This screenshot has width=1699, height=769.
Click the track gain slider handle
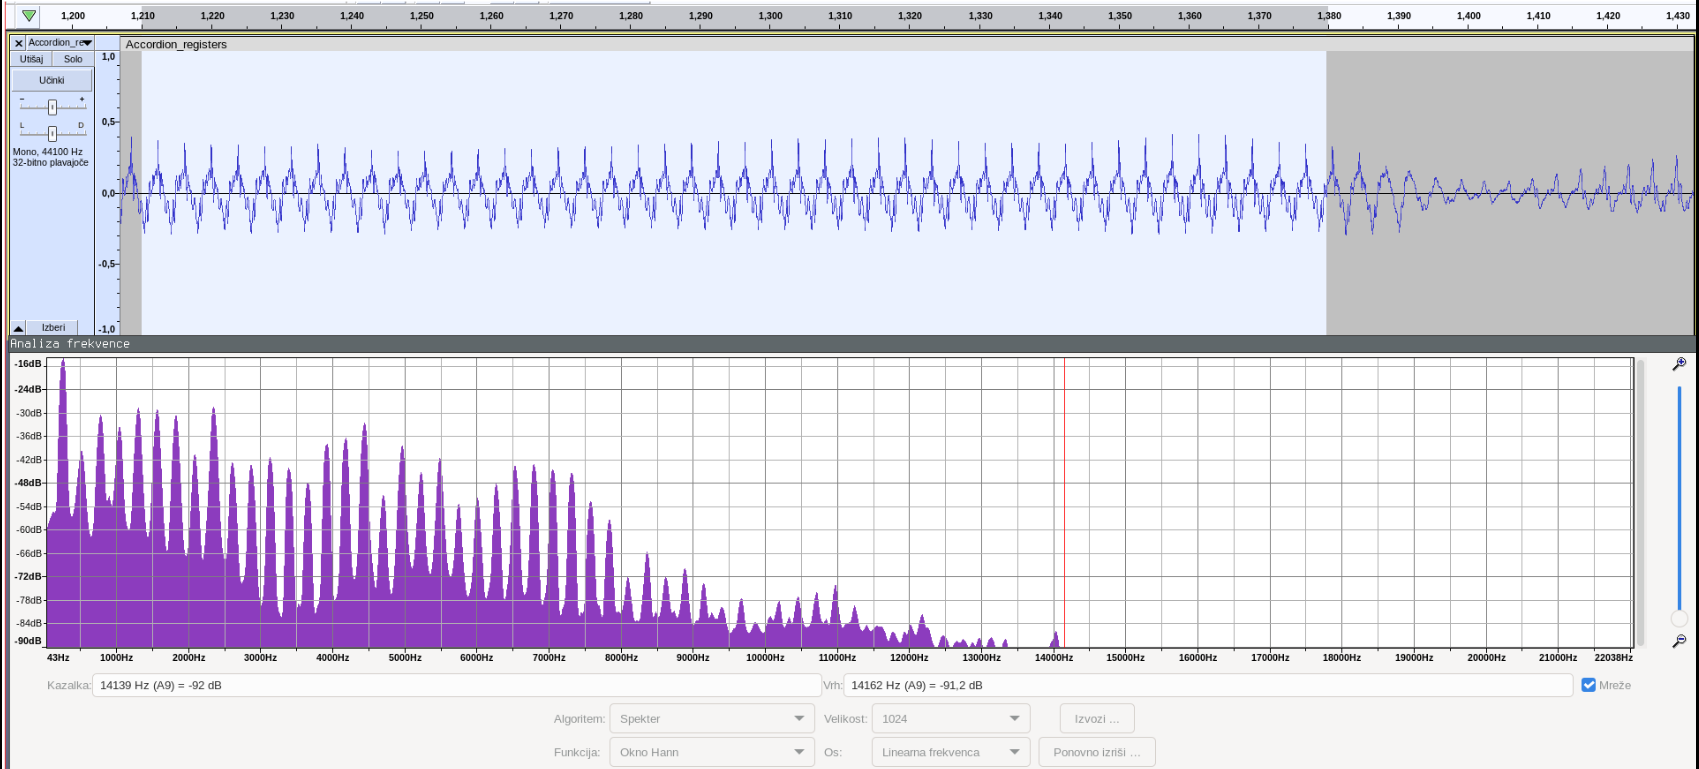[x=52, y=107]
